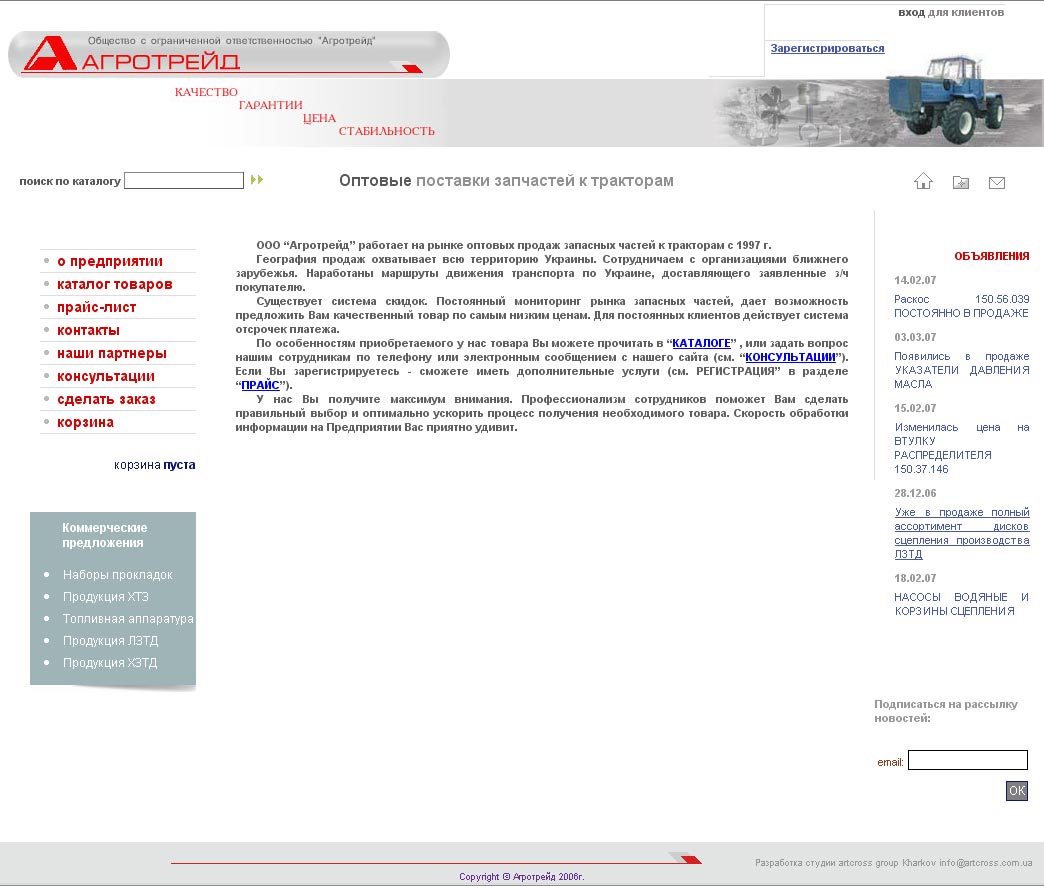Open the 'прайс-лист' page

tap(97, 307)
